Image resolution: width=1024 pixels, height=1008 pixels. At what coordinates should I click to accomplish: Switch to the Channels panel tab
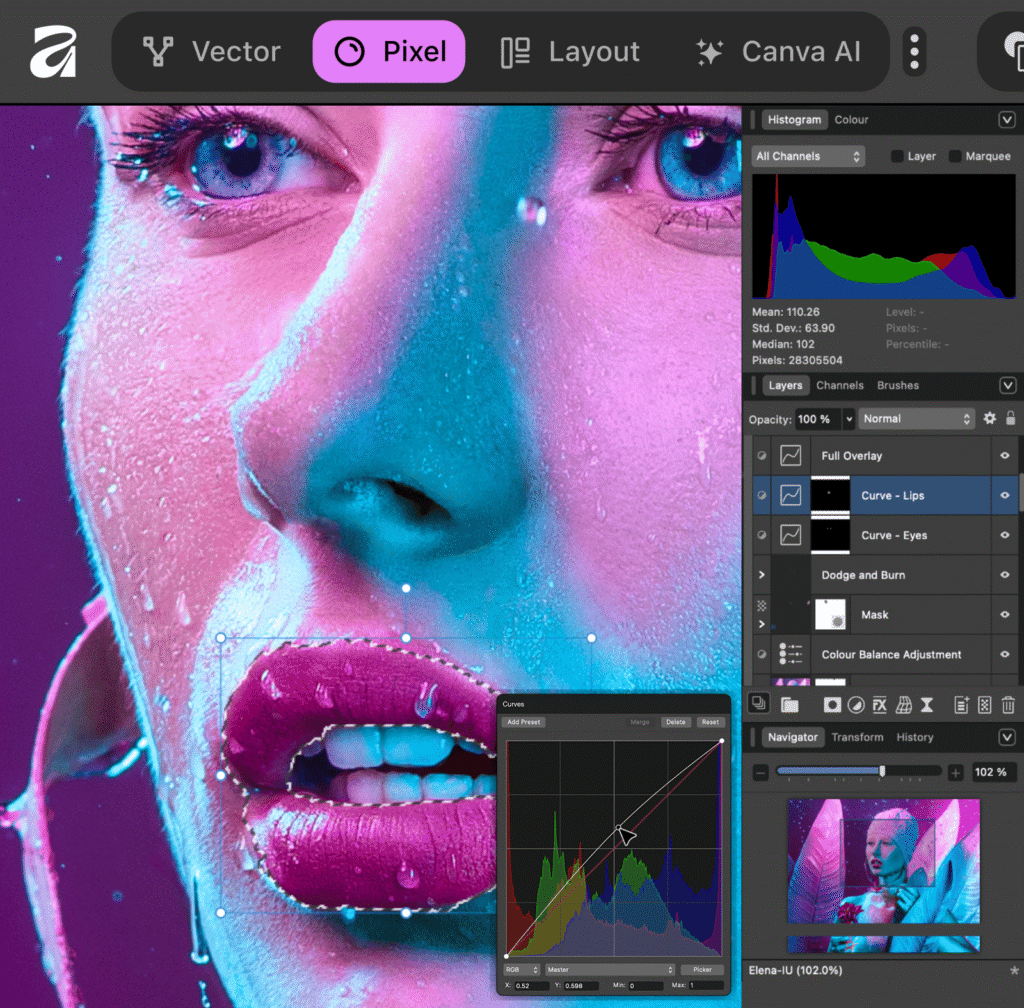pos(839,385)
